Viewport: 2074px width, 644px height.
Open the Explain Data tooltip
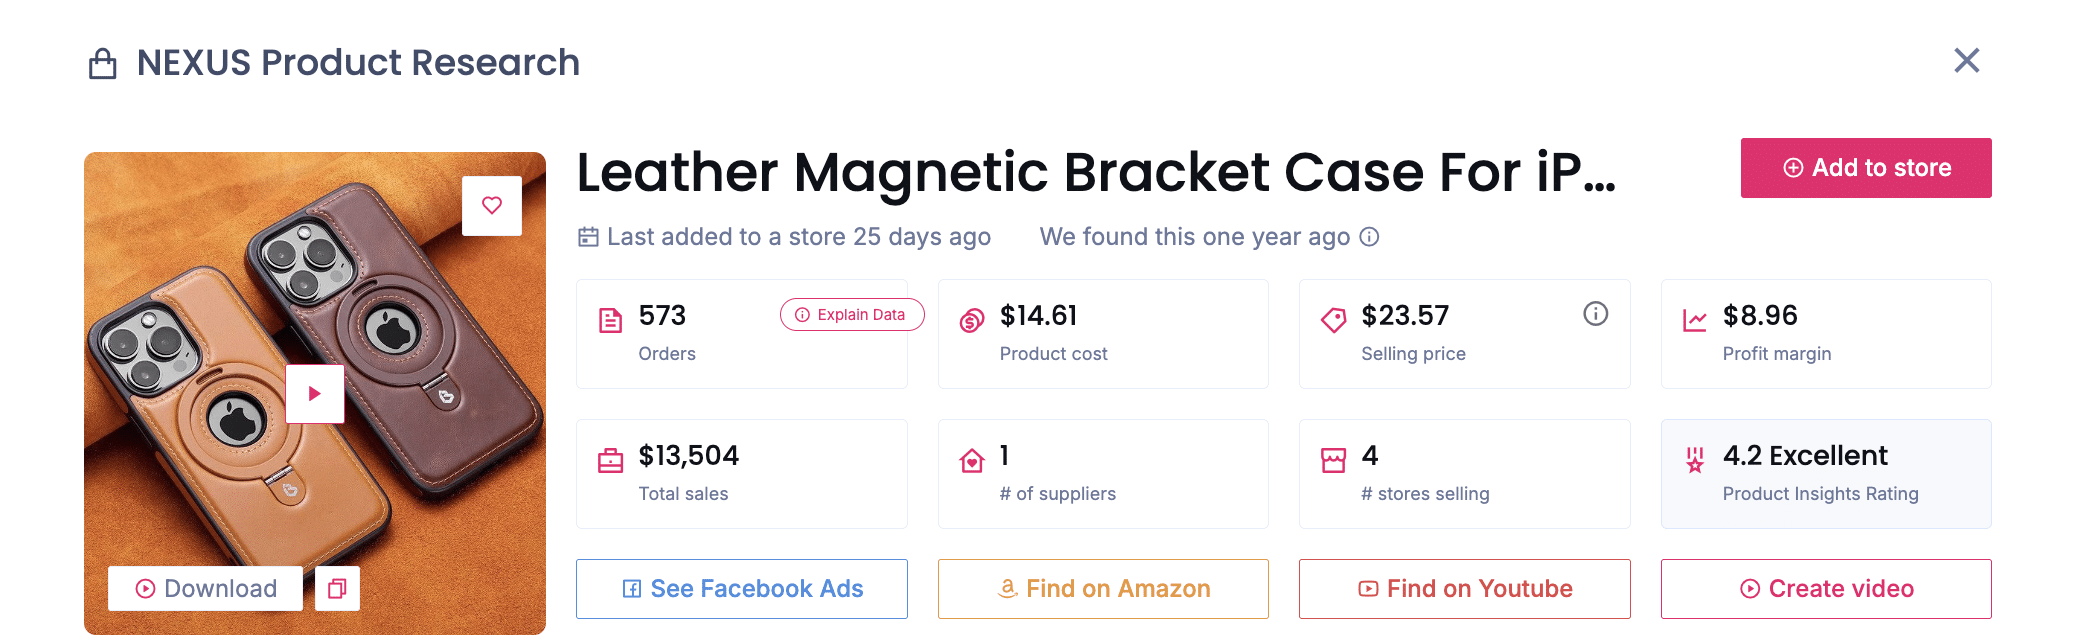(851, 315)
